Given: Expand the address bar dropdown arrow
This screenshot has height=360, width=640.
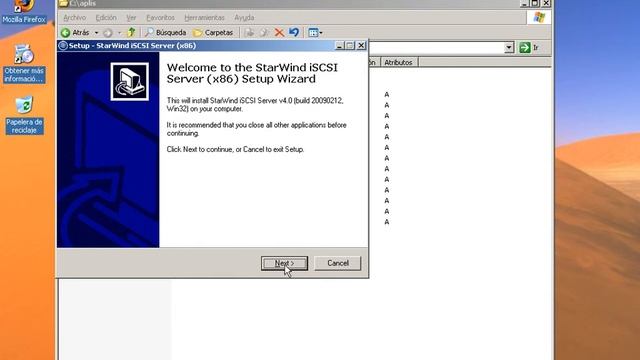Looking at the screenshot, I should point(509,48).
